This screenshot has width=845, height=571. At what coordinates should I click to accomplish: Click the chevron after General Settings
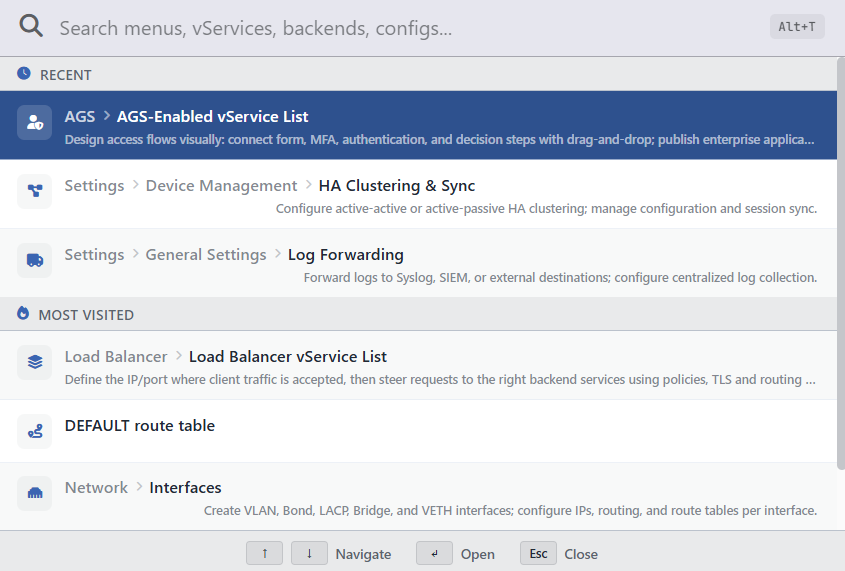278,254
